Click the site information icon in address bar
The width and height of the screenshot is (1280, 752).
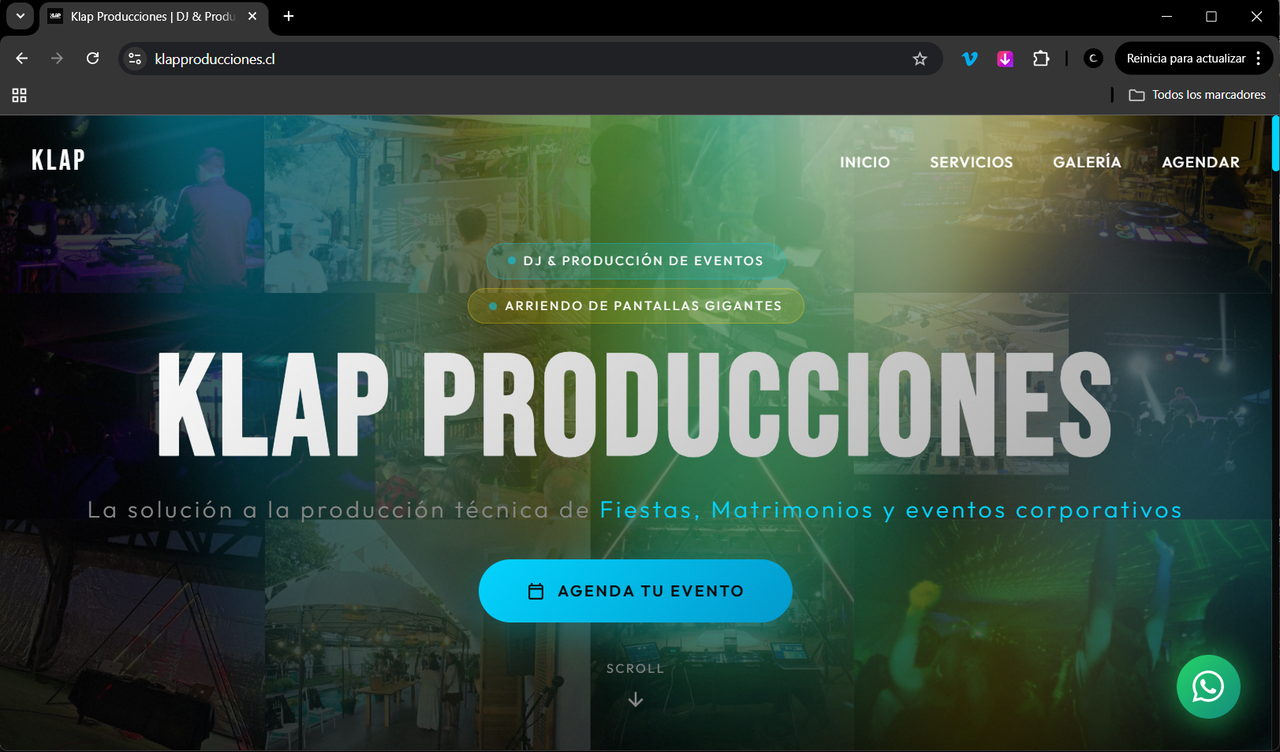[x=134, y=58]
